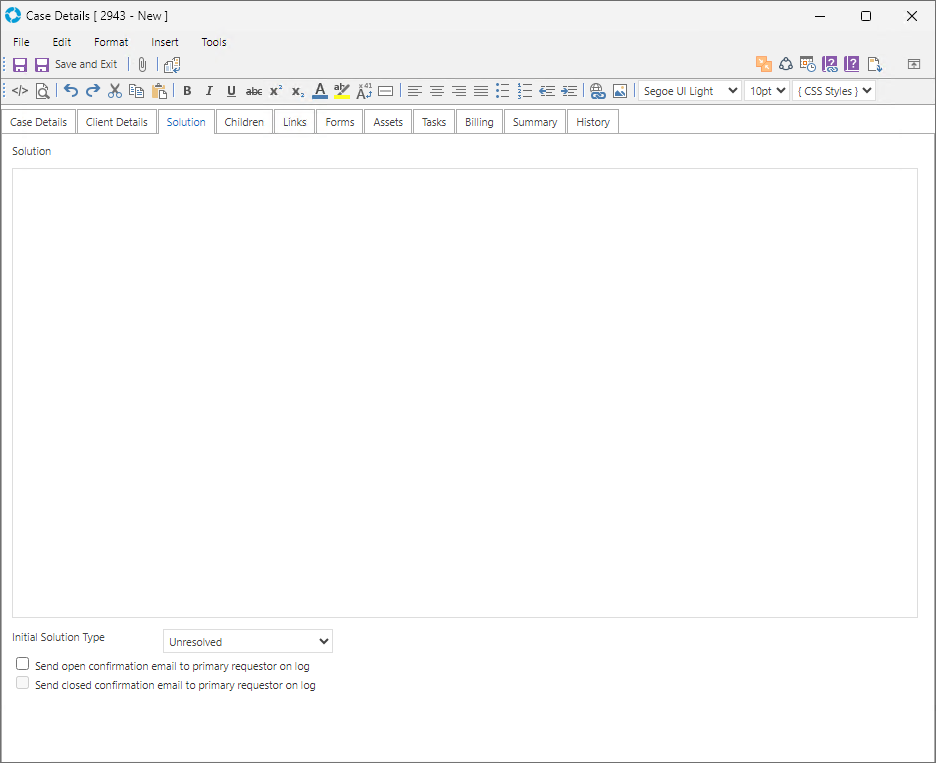Switch to the Billing tab

click(x=479, y=122)
